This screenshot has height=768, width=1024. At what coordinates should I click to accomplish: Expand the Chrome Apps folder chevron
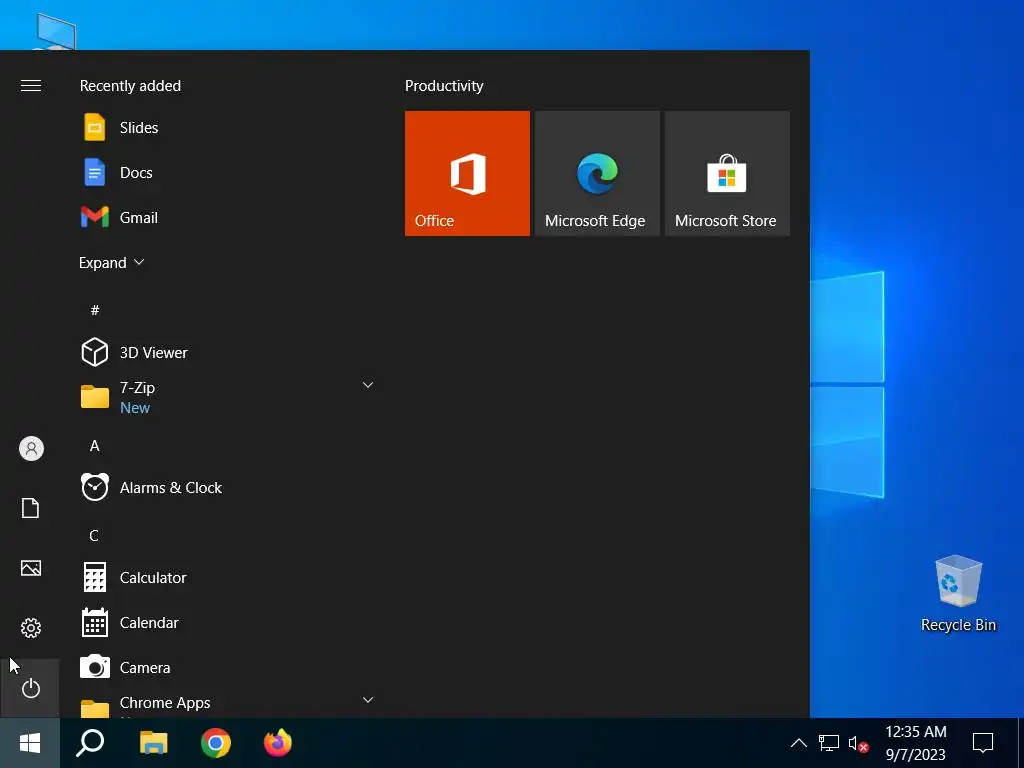368,700
